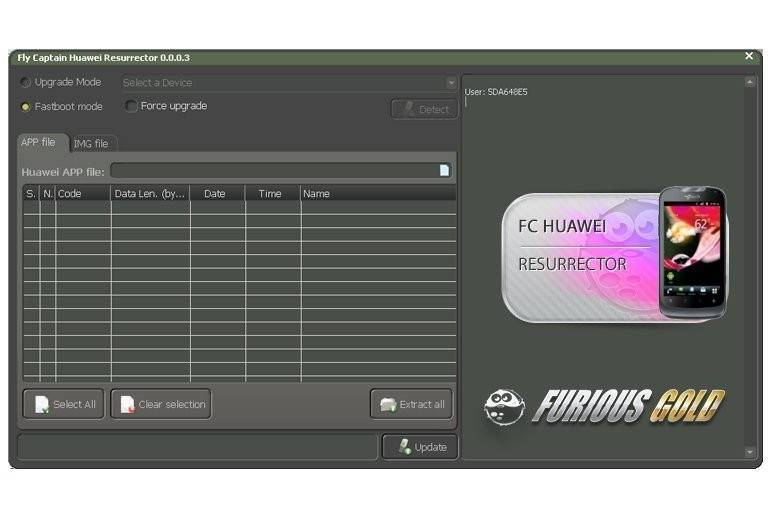
Task: Click the Code column header
Action: point(83,193)
